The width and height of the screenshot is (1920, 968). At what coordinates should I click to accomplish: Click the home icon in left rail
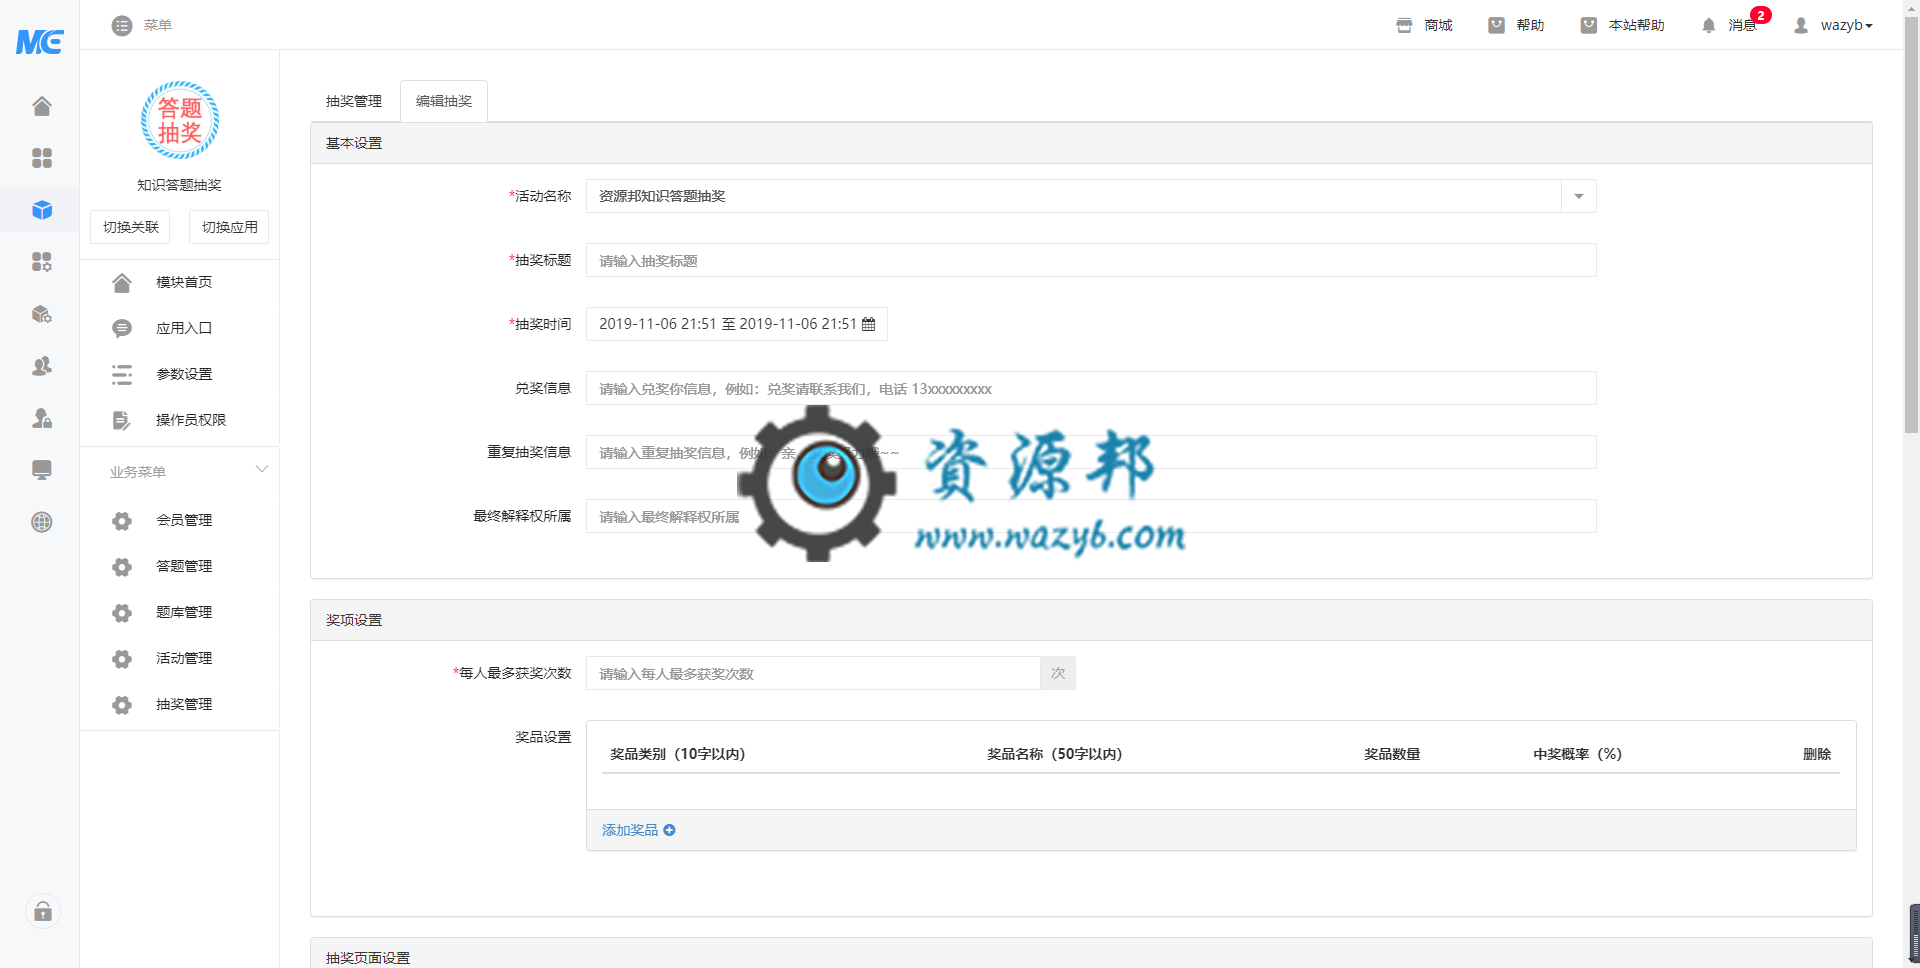(x=41, y=106)
